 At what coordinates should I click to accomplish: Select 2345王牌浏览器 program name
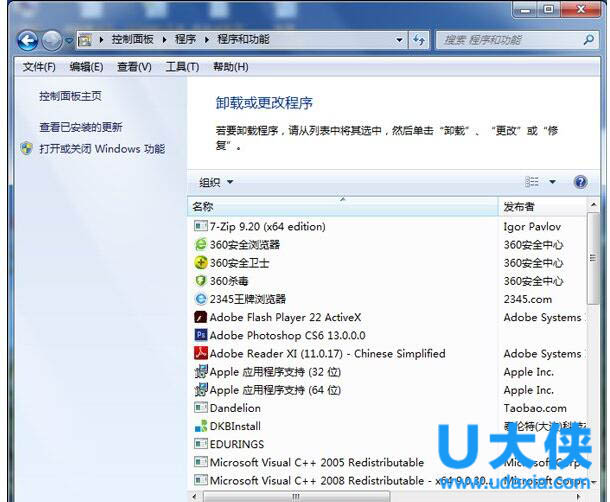(248, 299)
